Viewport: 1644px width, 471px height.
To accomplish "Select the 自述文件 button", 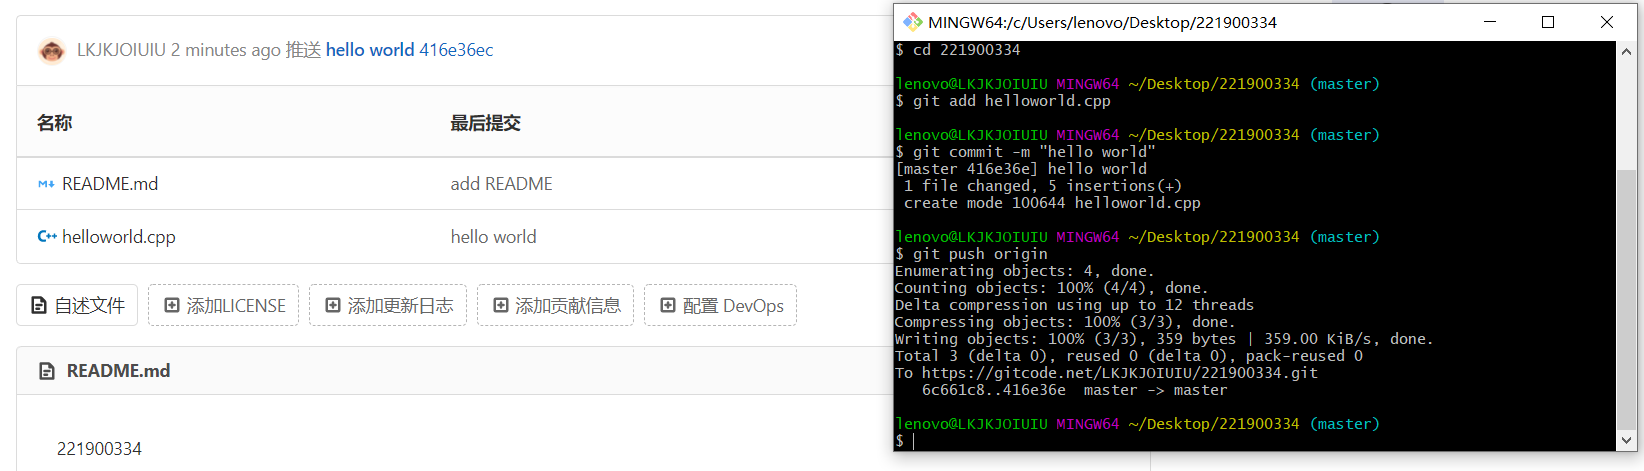I will click(x=77, y=305).
